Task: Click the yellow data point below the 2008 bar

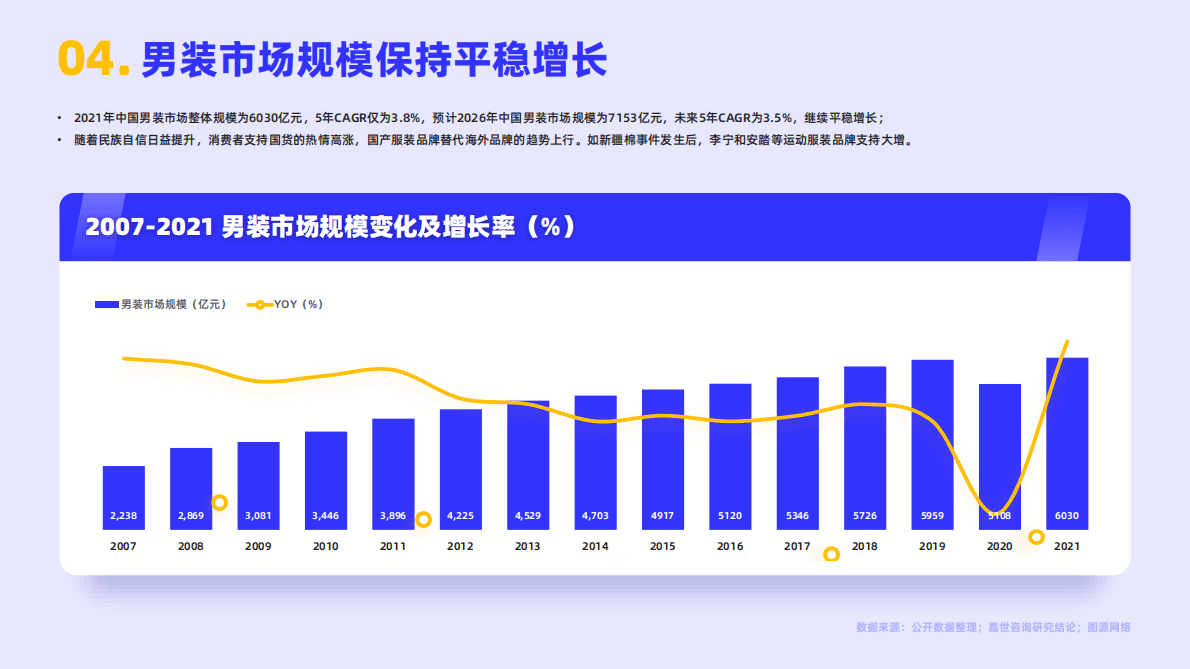Action: click(x=220, y=501)
